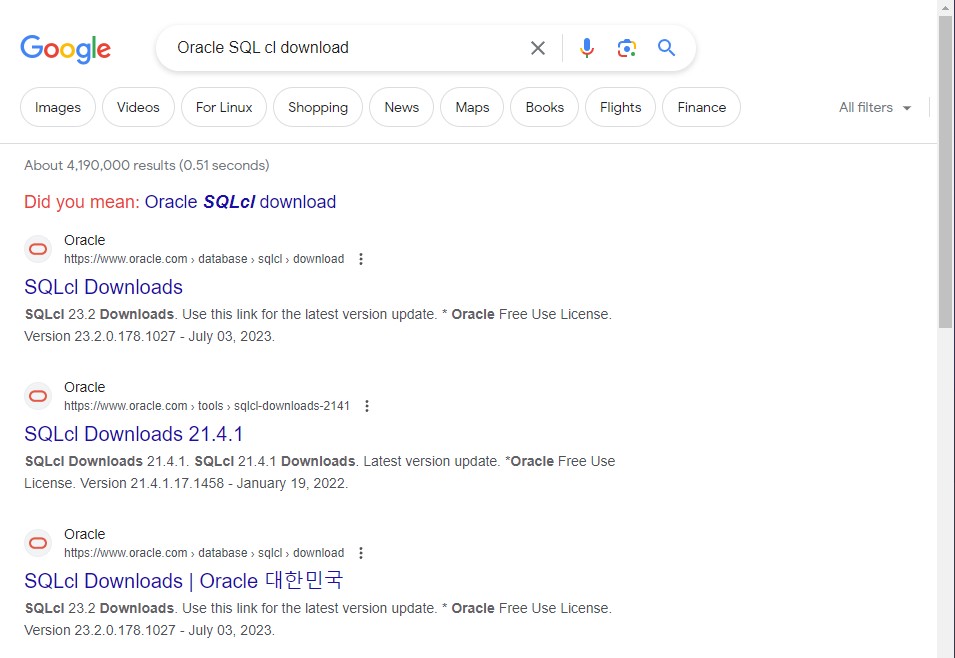Click the Oracle favicon of SQLcl Downloads 21.4.1 result
955x658 pixels.
click(38, 396)
